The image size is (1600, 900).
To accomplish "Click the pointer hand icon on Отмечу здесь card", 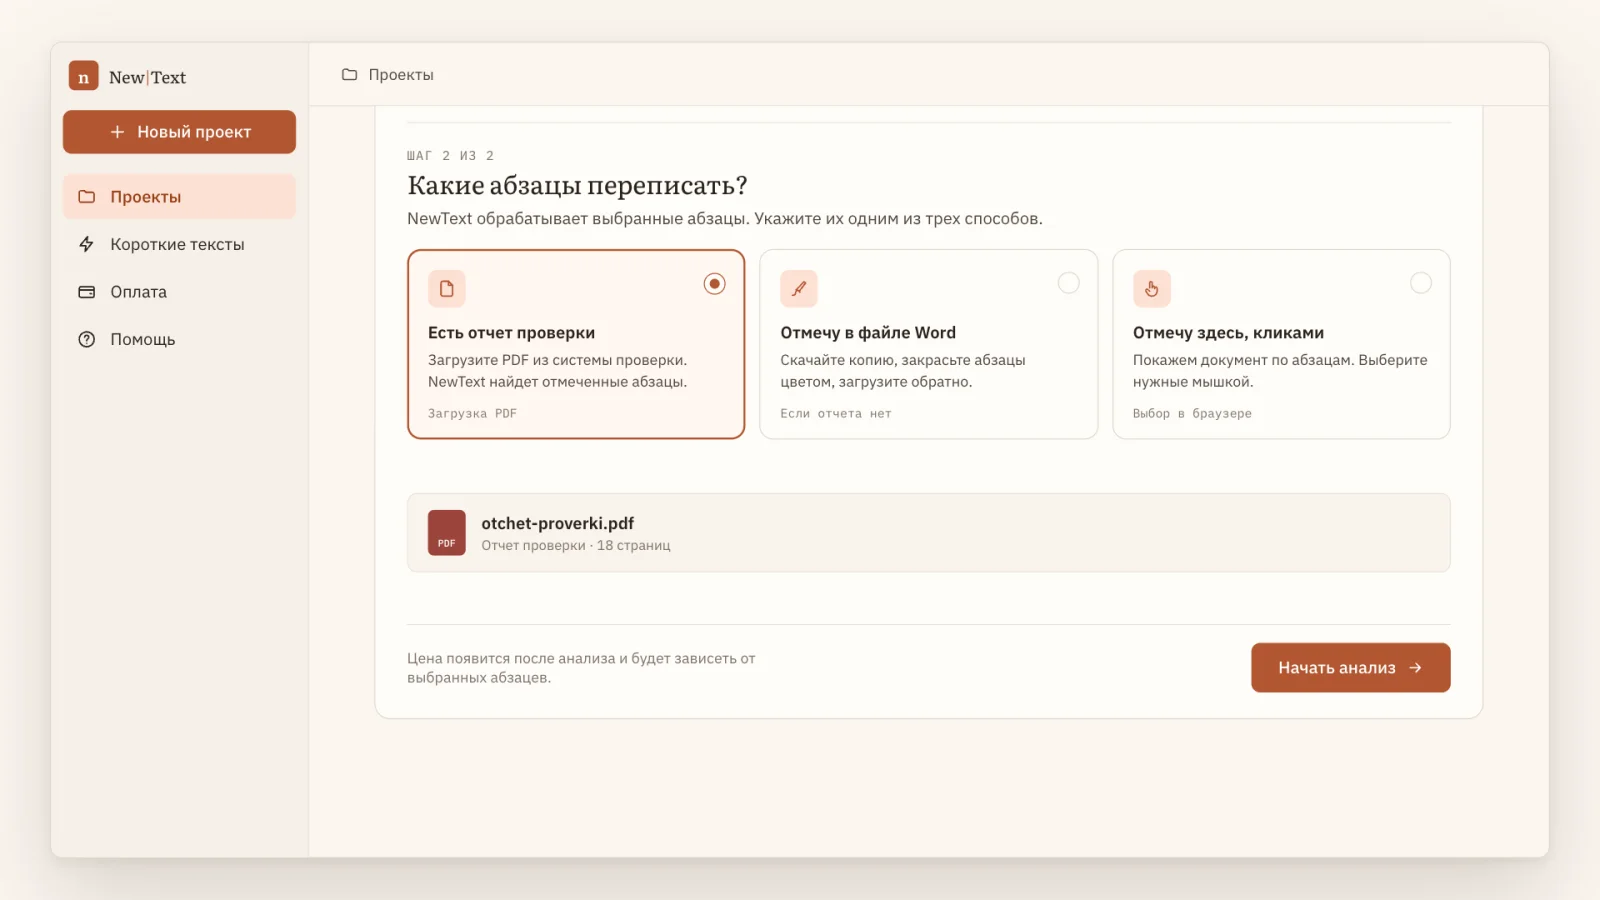I will 1152,289.
